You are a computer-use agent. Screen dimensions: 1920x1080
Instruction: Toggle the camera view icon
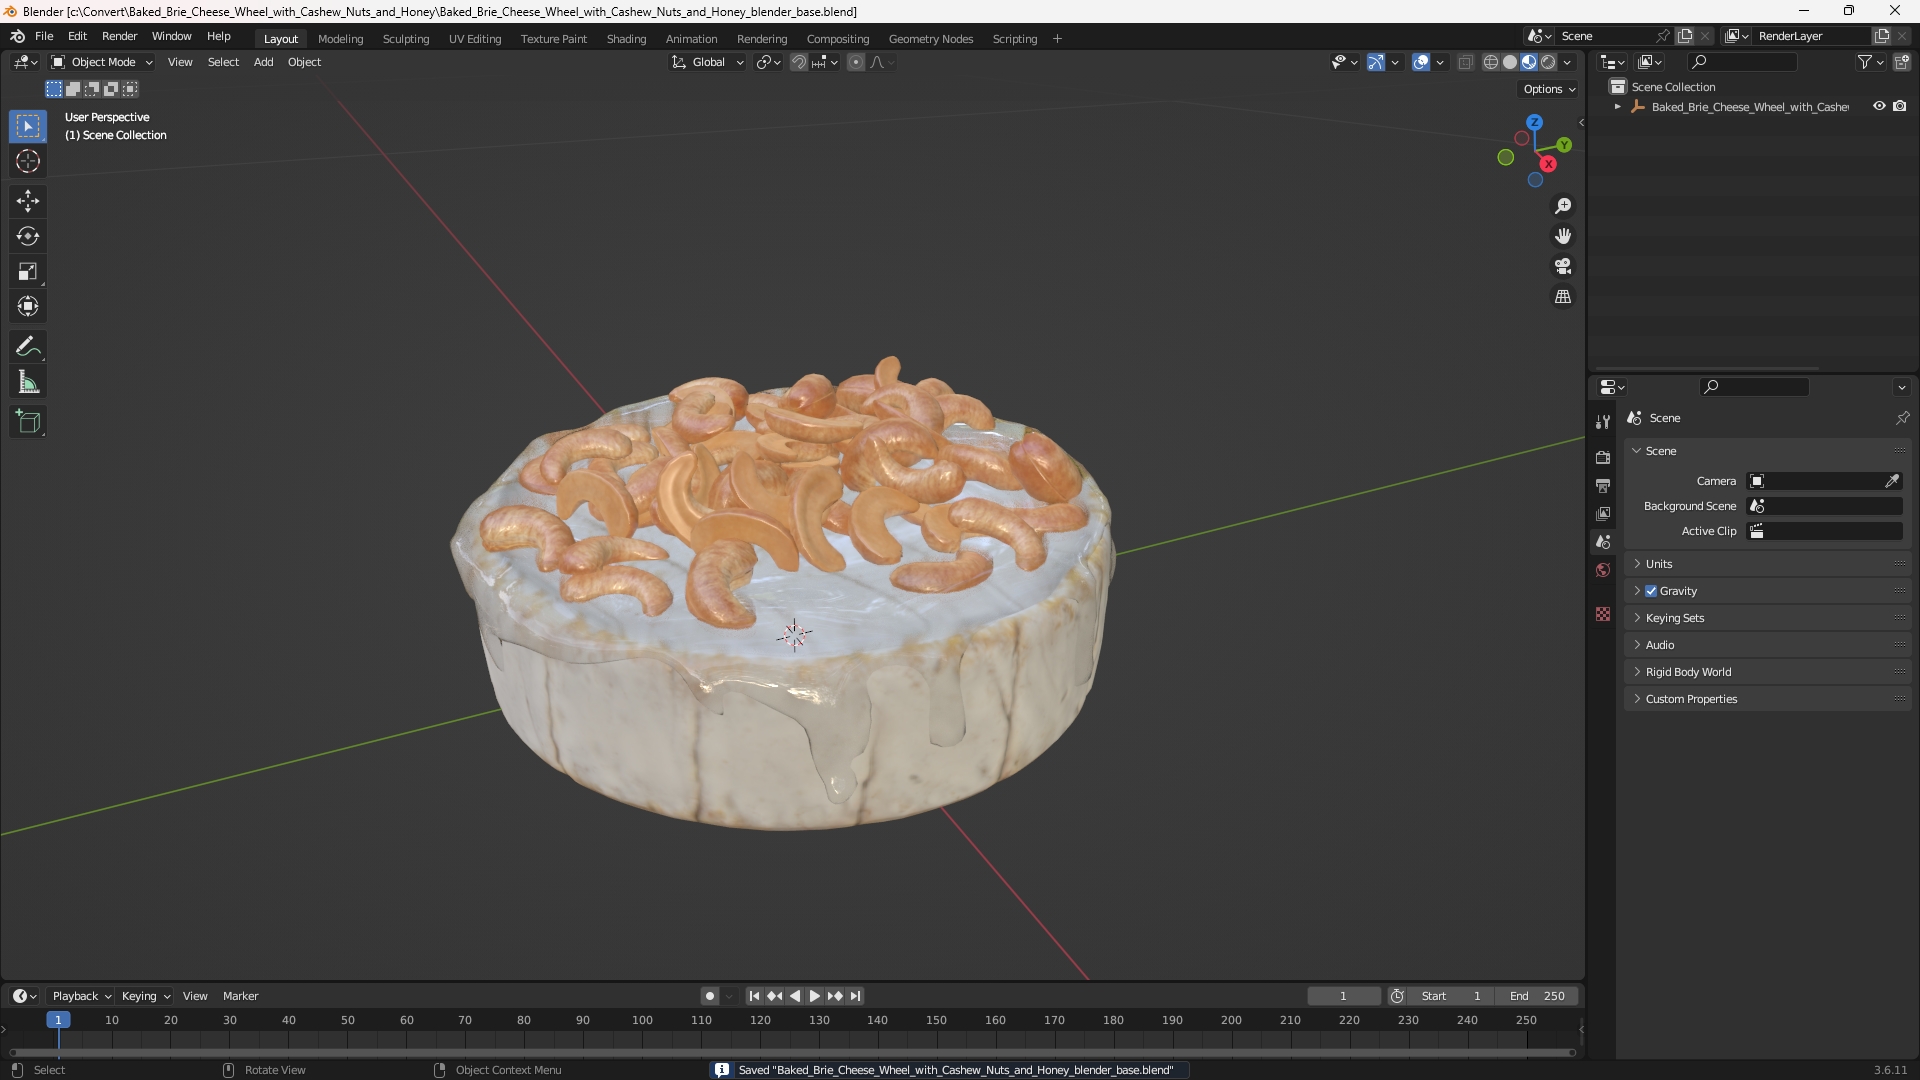(x=1563, y=266)
